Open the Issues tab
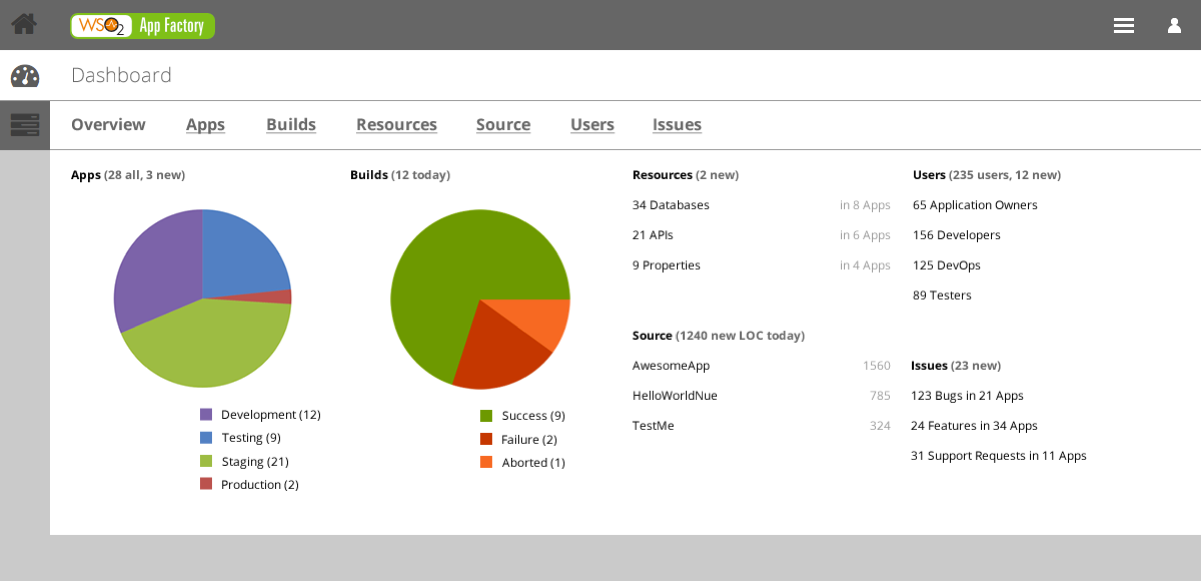This screenshot has height=581, width=1201. (677, 125)
